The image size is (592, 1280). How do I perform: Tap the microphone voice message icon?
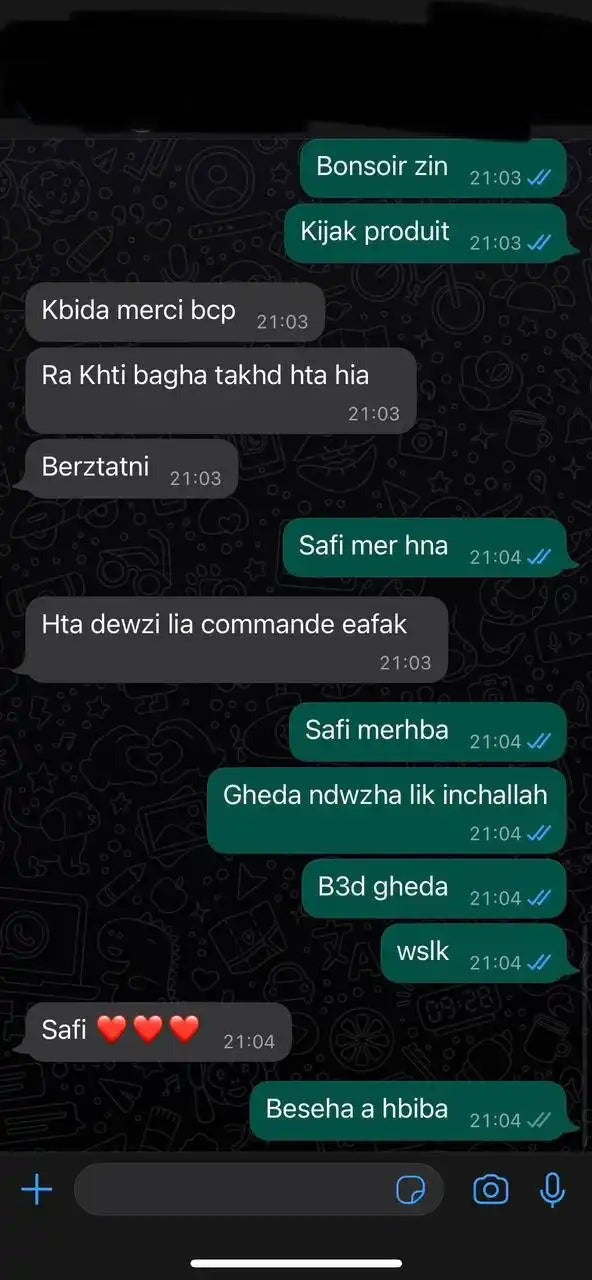[551, 1190]
